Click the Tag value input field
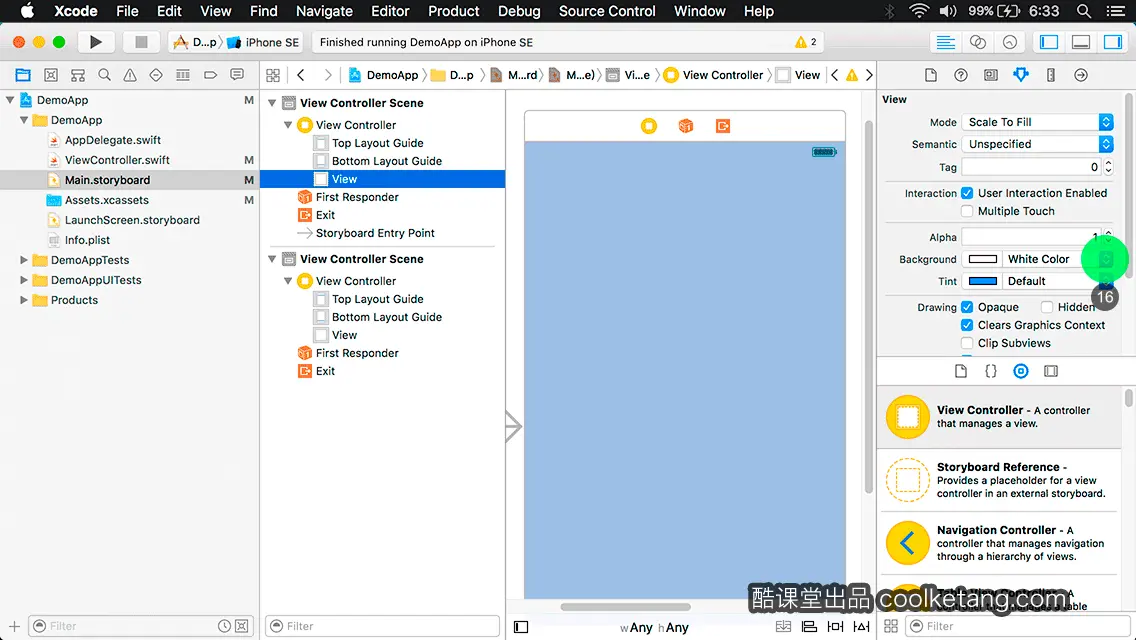1136x640 pixels. (1031, 167)
